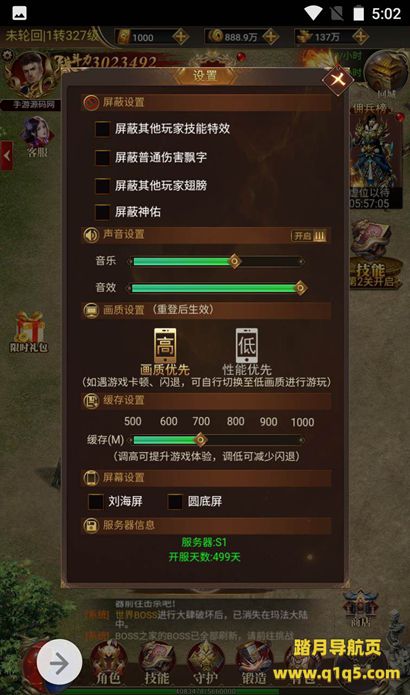Open the 角色 character menu
Image resolution: width=410 pixels, height=695 pixels.
point(109,663)
